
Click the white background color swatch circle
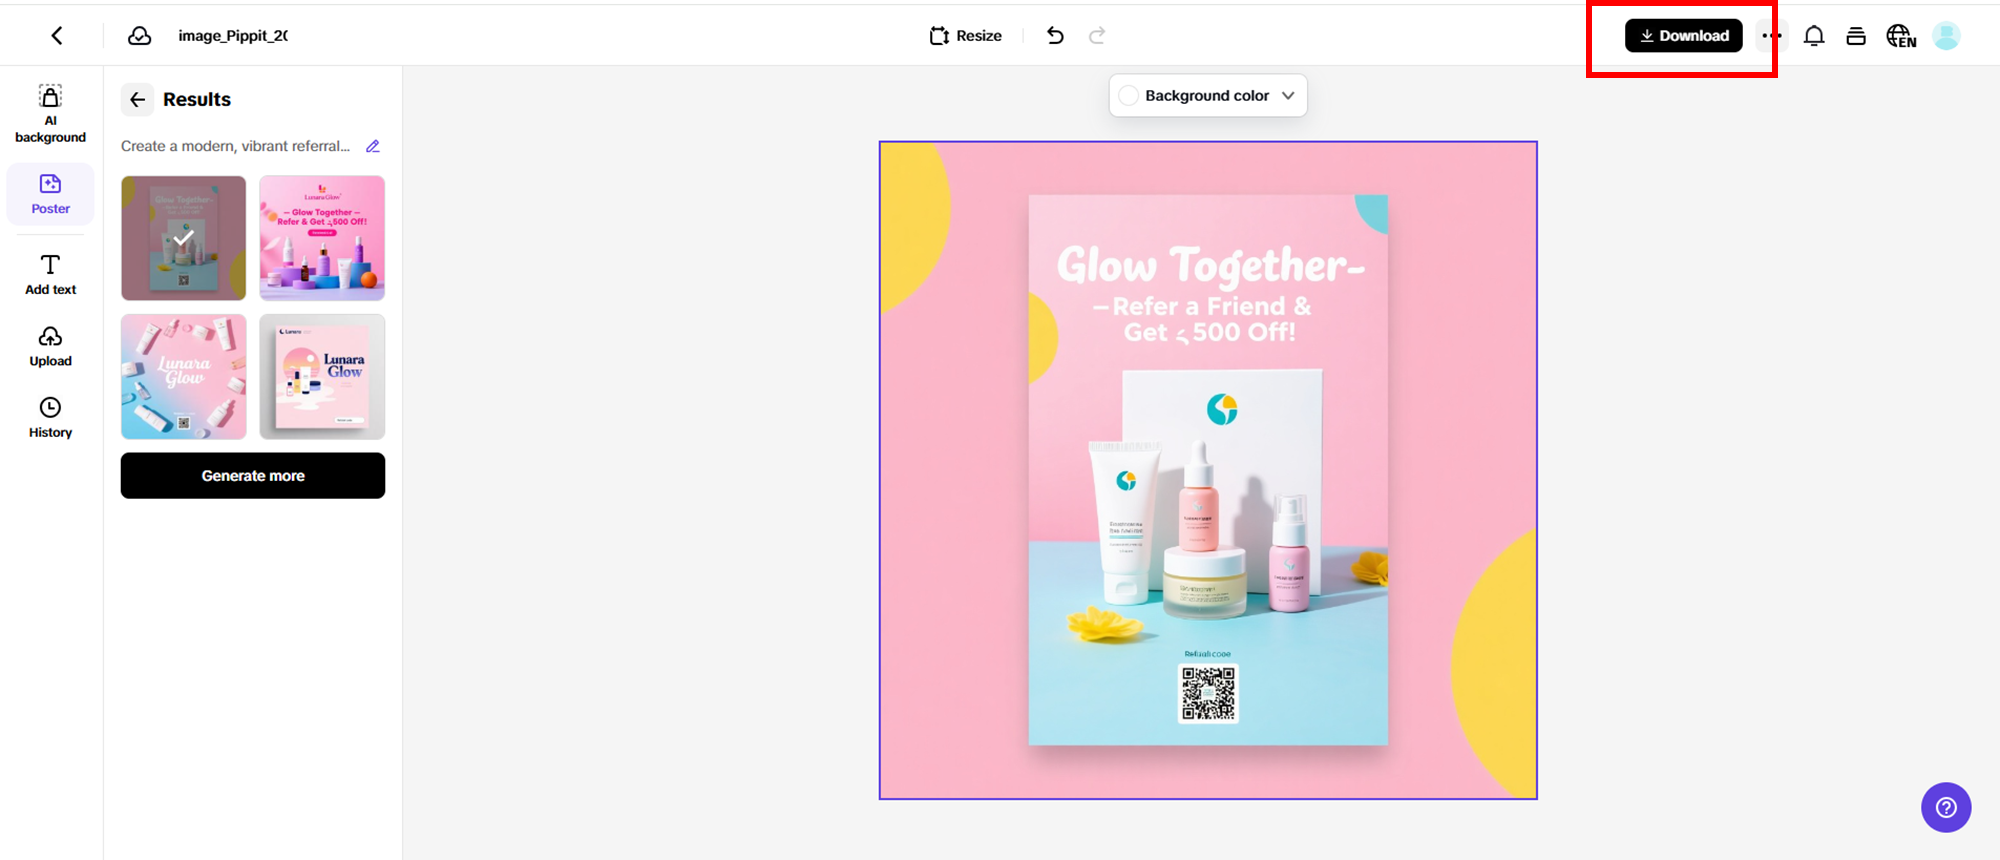[1129, 96]
